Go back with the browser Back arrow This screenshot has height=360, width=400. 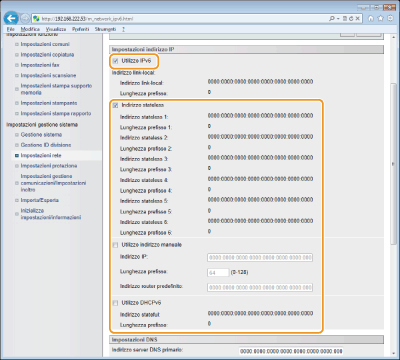click(11, 18)
